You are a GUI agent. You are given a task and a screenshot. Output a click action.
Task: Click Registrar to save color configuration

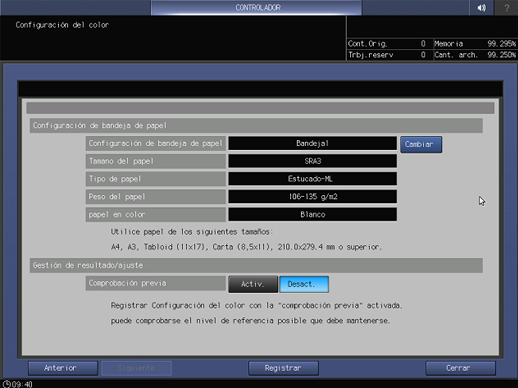point(283,368)
